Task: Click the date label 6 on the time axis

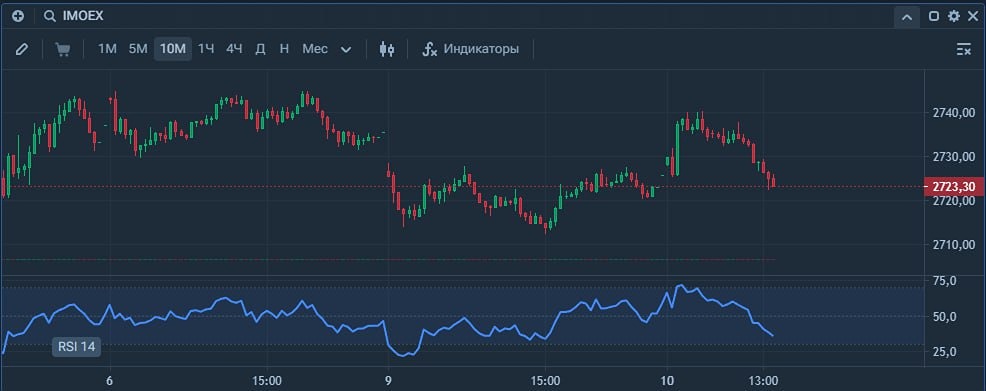Action: (109, 381)
